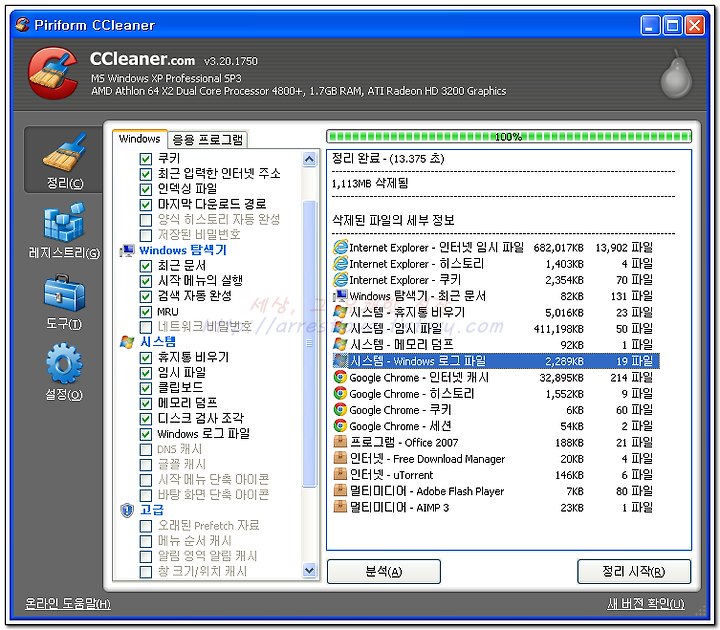Click the 100% progress bar
720x630 pixels.
click(509, 136)
